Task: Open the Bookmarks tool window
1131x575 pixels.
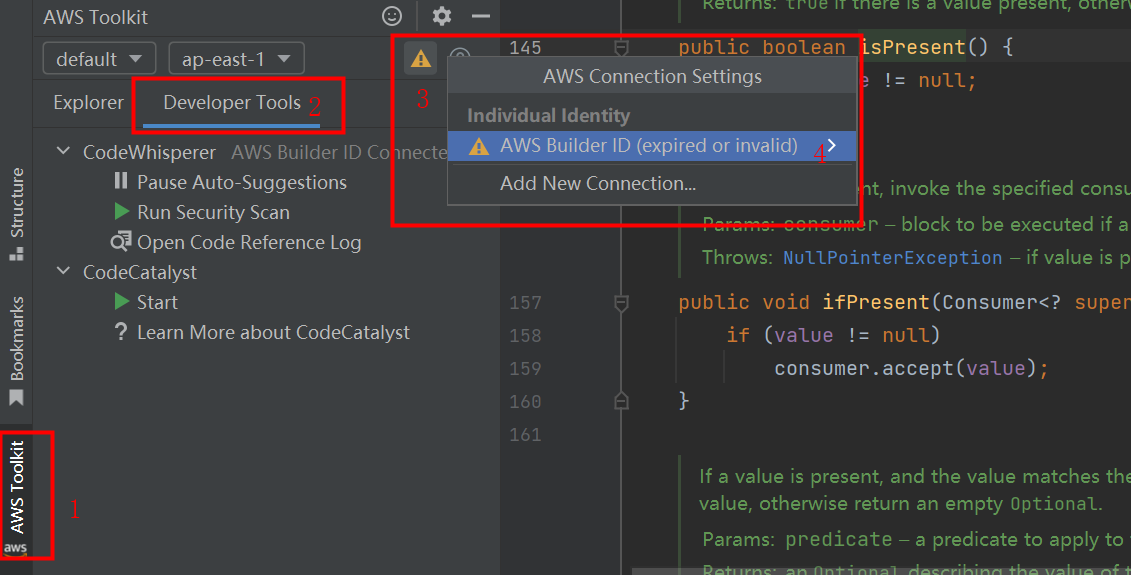Action: (x=17, y=350)
